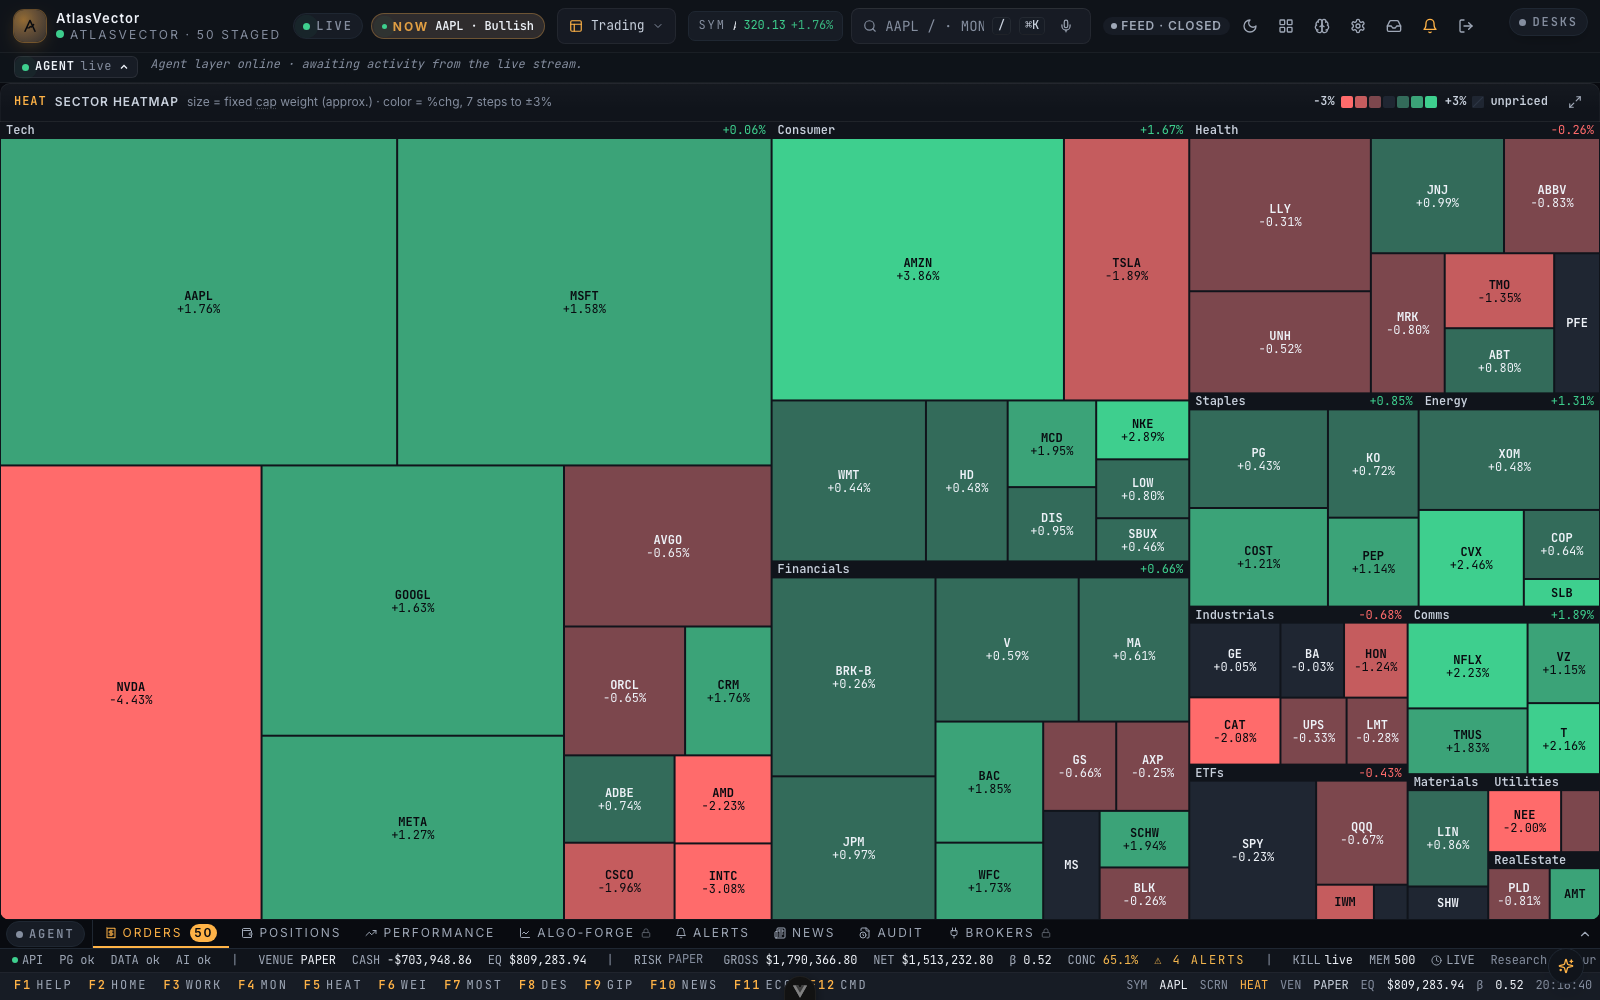
Task: Toggle the AGENT panel button
Action: pyautogui.click(x=45, y=934)
